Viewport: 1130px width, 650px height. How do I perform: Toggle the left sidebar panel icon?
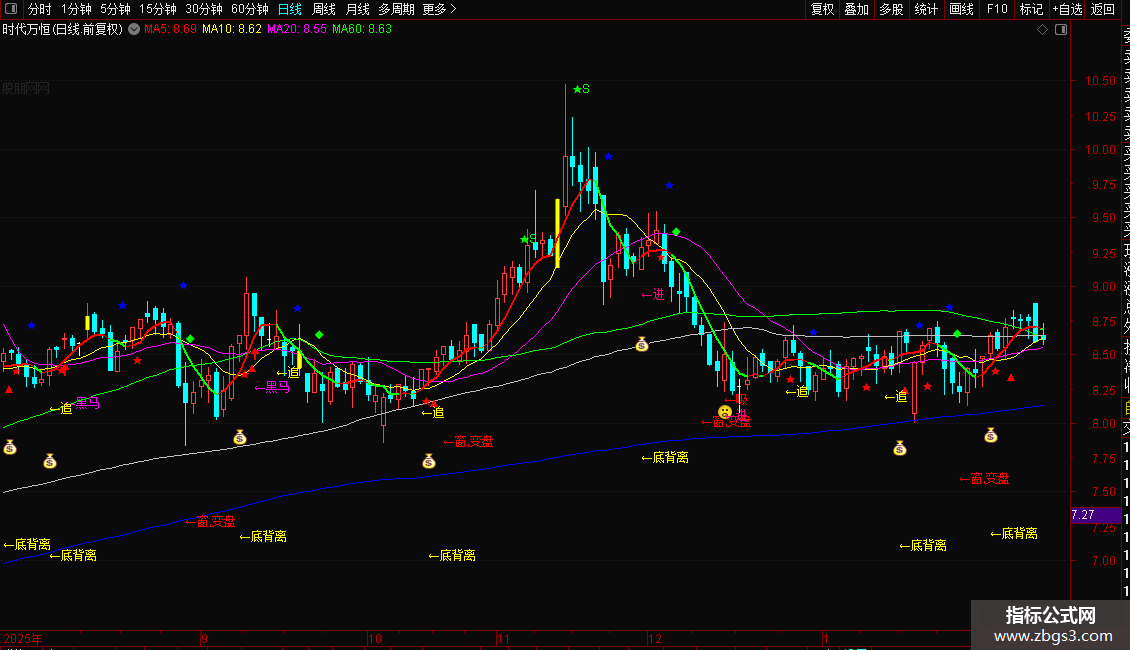pyautogui.click(x=11, y=9)
